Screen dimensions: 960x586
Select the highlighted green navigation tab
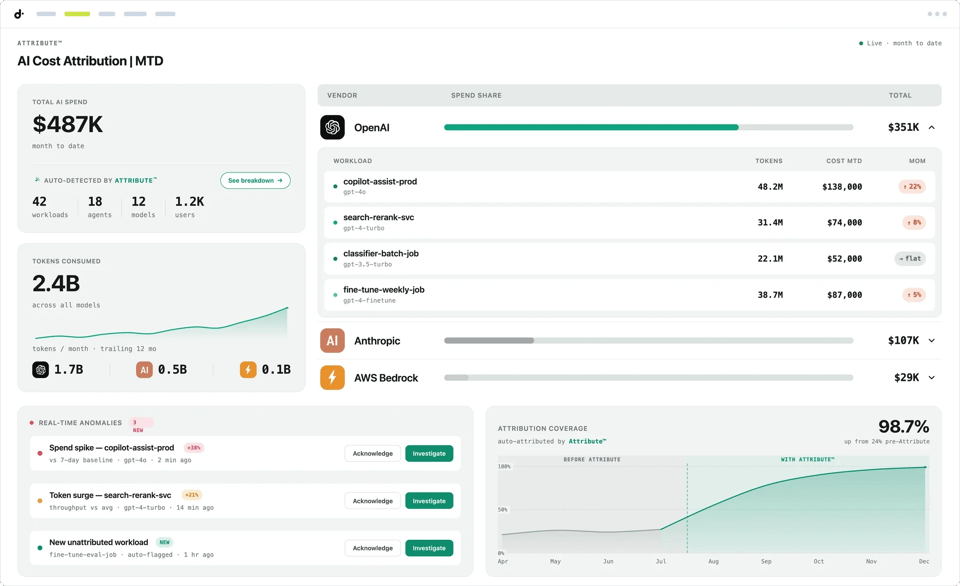77,13
